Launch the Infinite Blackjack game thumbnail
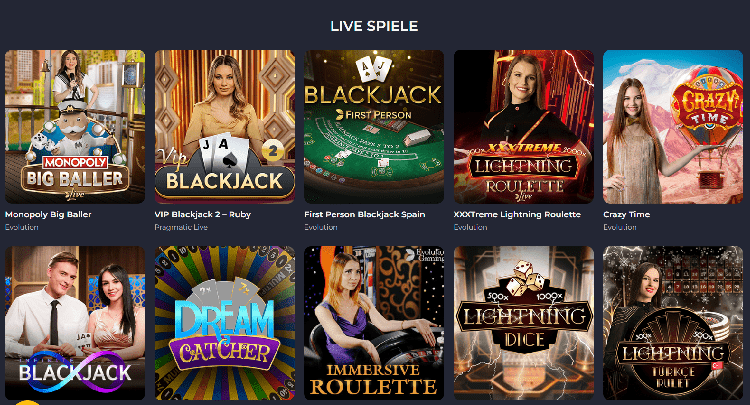Screen dimensions: 750x405 coord(75,323)
